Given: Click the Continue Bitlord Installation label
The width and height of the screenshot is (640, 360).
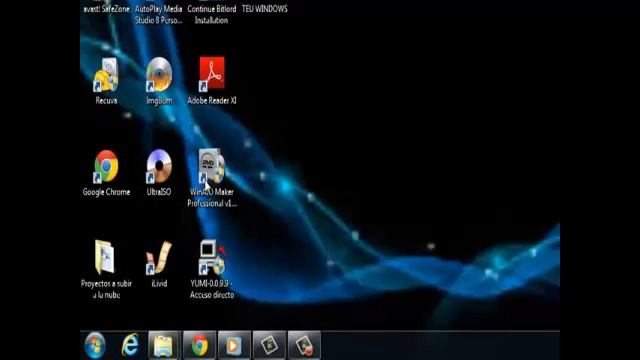Looking at the screenshot, I should [211, 14].
